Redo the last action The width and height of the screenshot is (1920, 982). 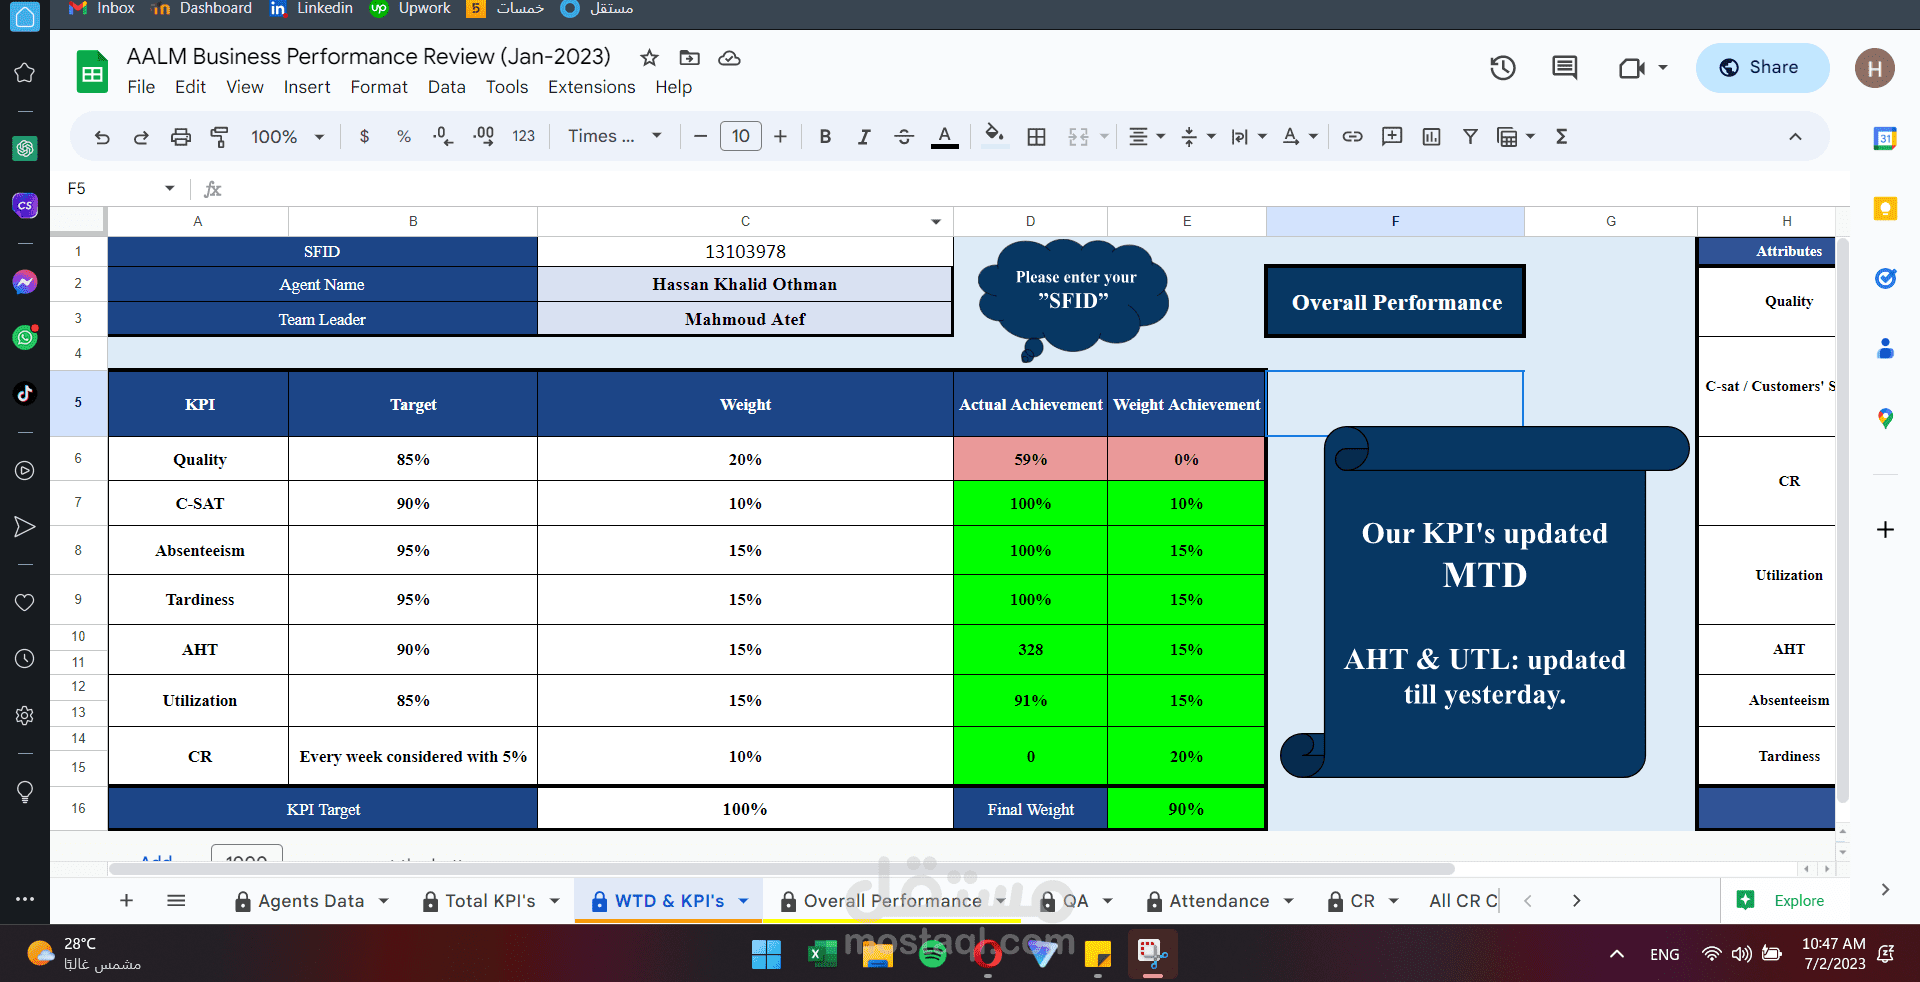click(141, 137)
